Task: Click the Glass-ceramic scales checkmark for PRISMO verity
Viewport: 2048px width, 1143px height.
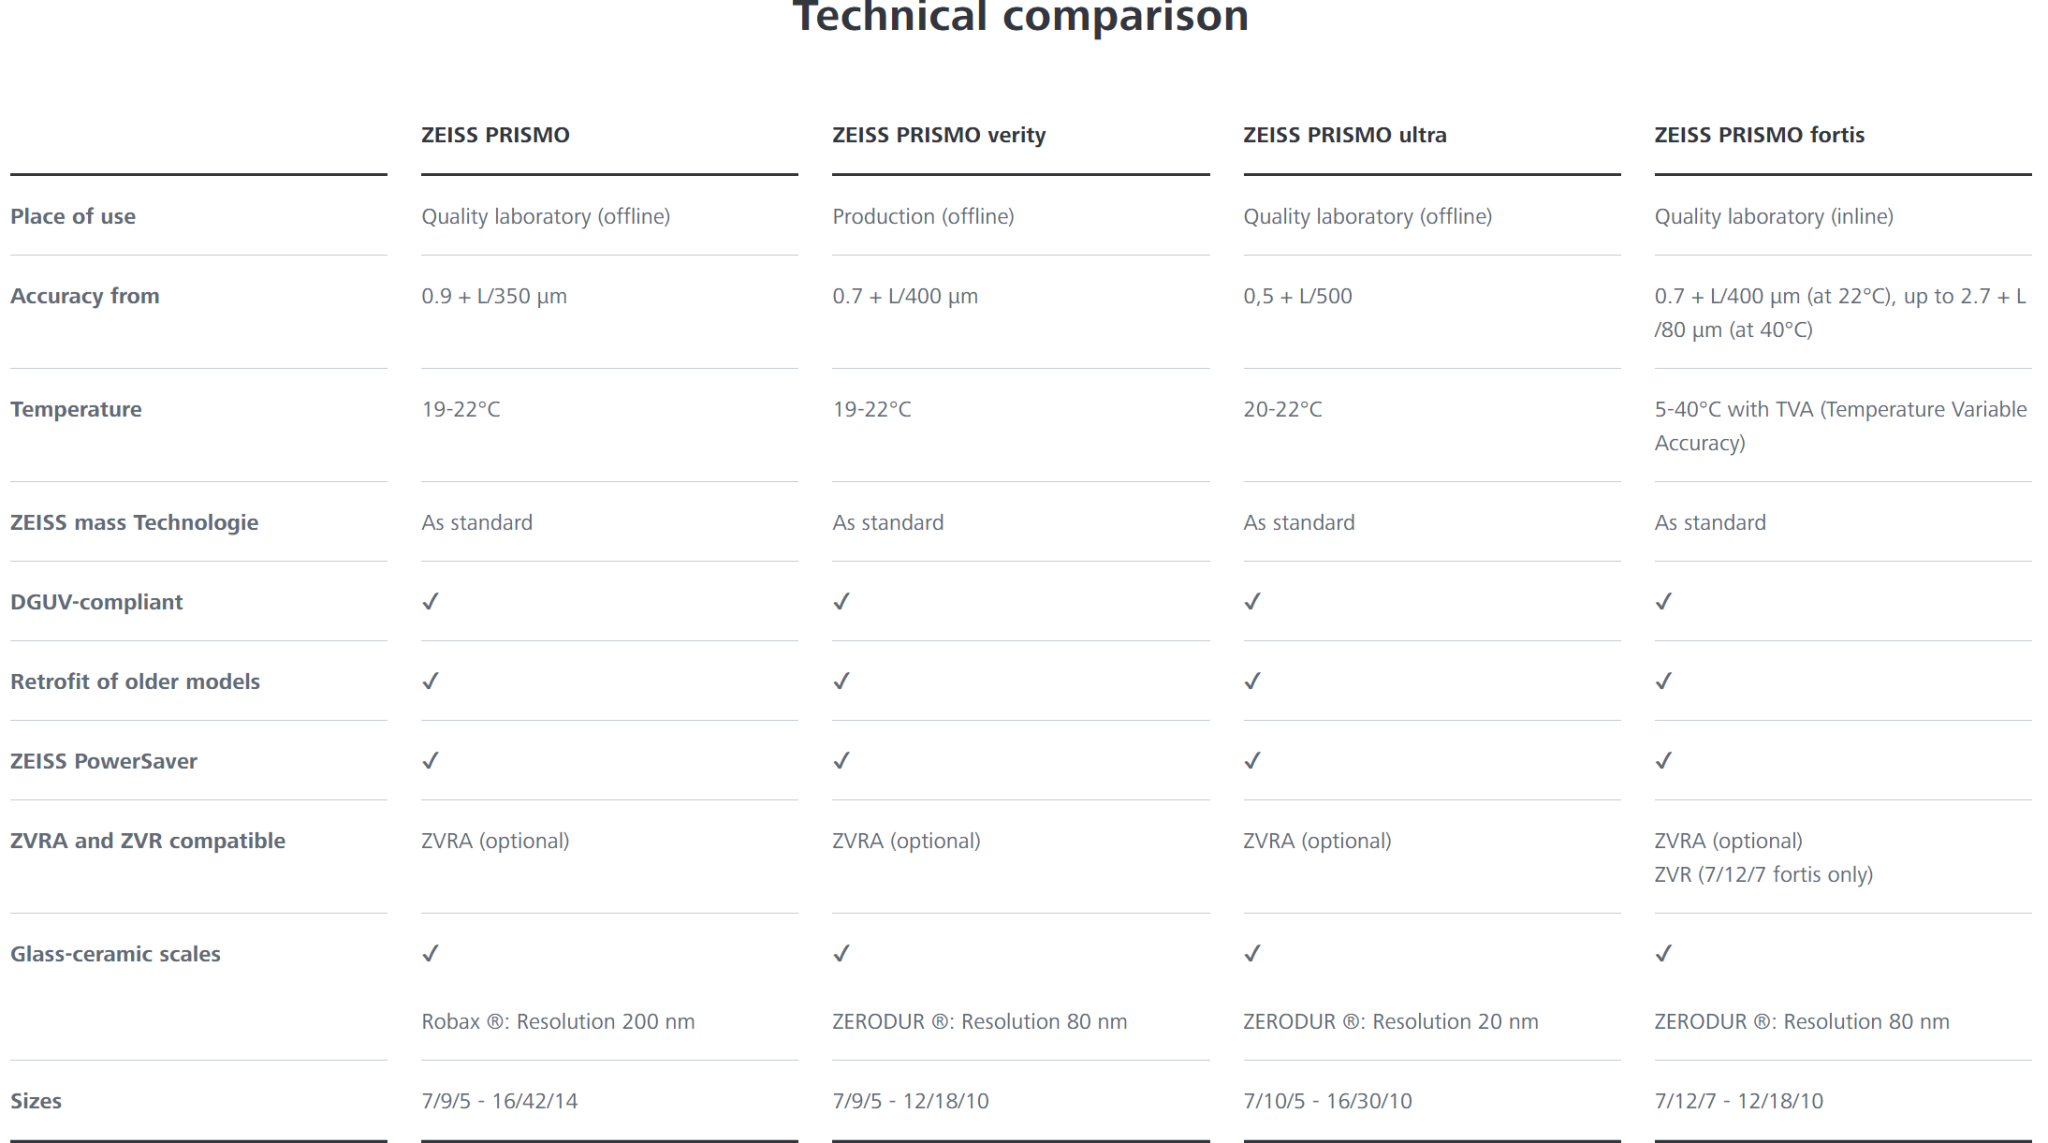Action: coord(842,954)
